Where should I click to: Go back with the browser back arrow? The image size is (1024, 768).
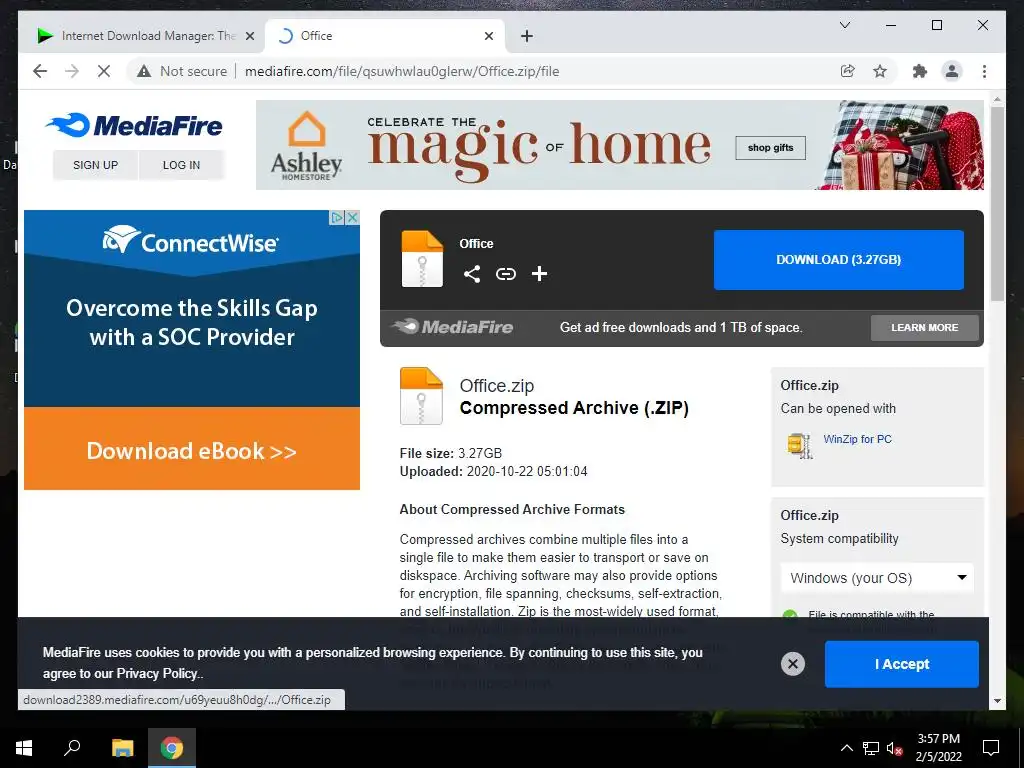tap(40, 71)
